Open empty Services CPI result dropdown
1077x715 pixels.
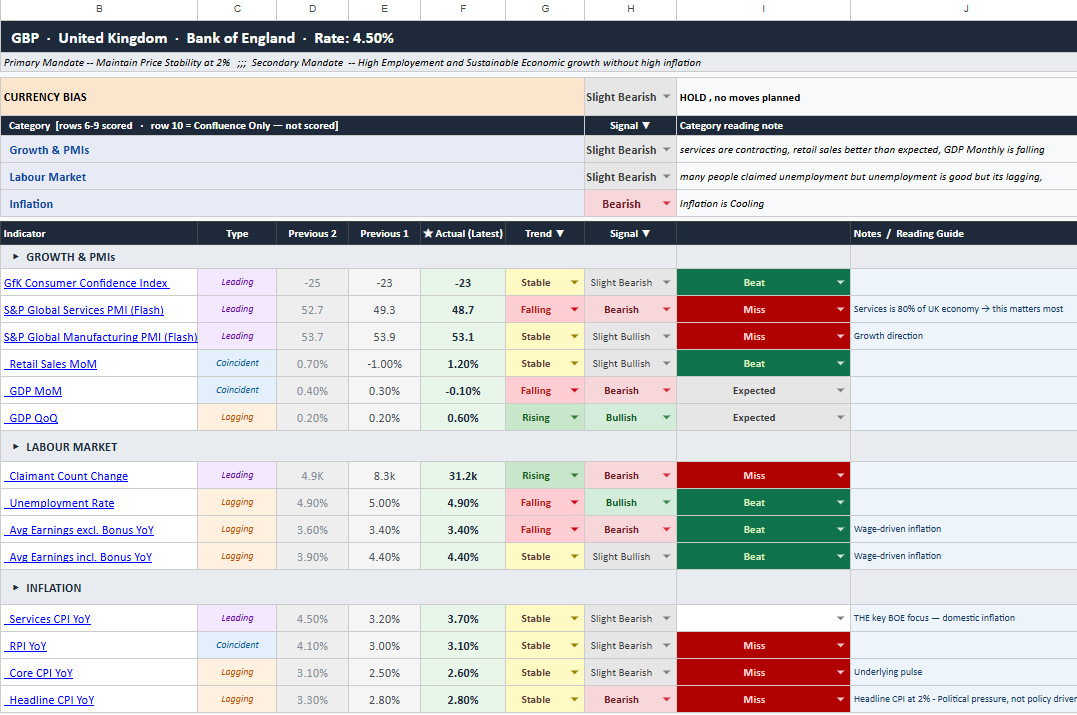840,618
